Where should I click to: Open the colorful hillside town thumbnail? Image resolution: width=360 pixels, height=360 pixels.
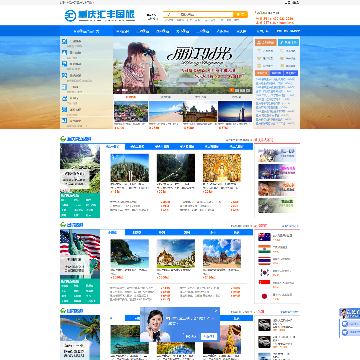click(131, 111)
